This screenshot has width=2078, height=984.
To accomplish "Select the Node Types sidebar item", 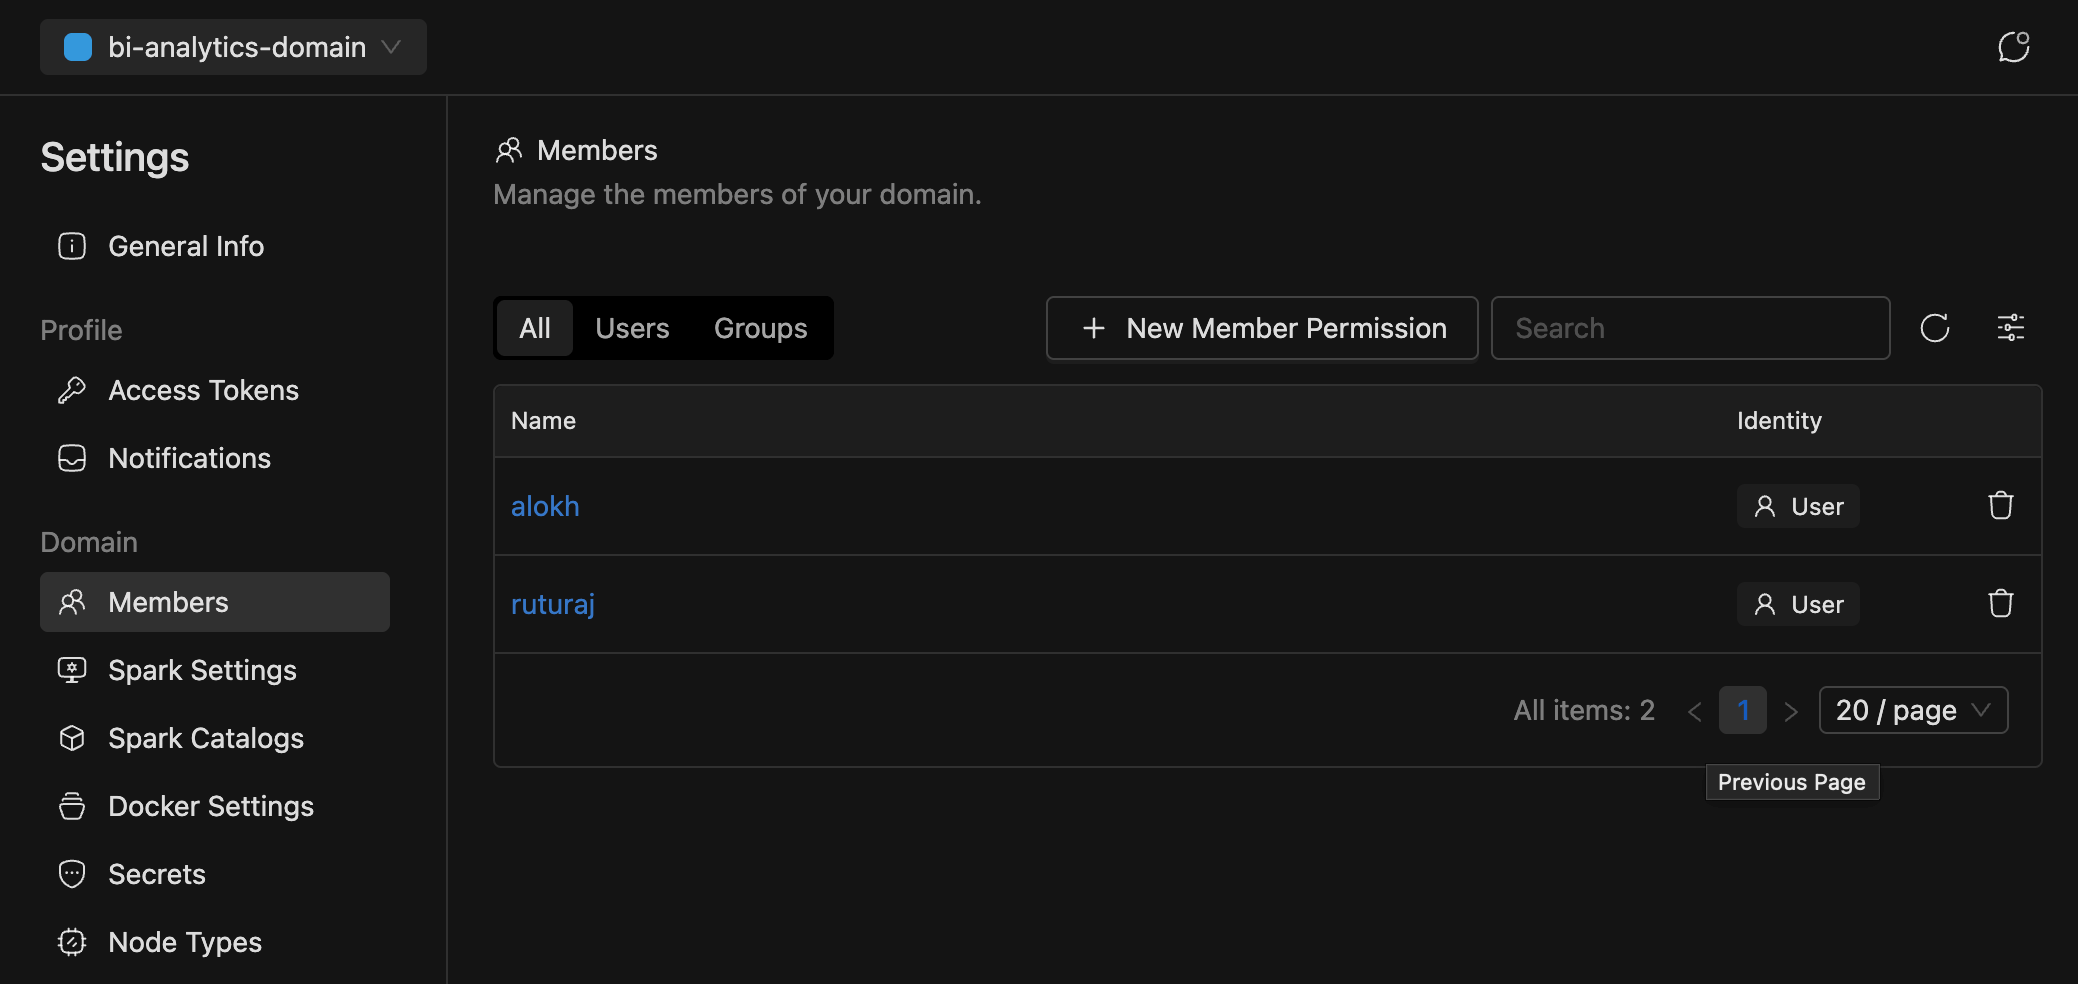I will tap(184, 942).
